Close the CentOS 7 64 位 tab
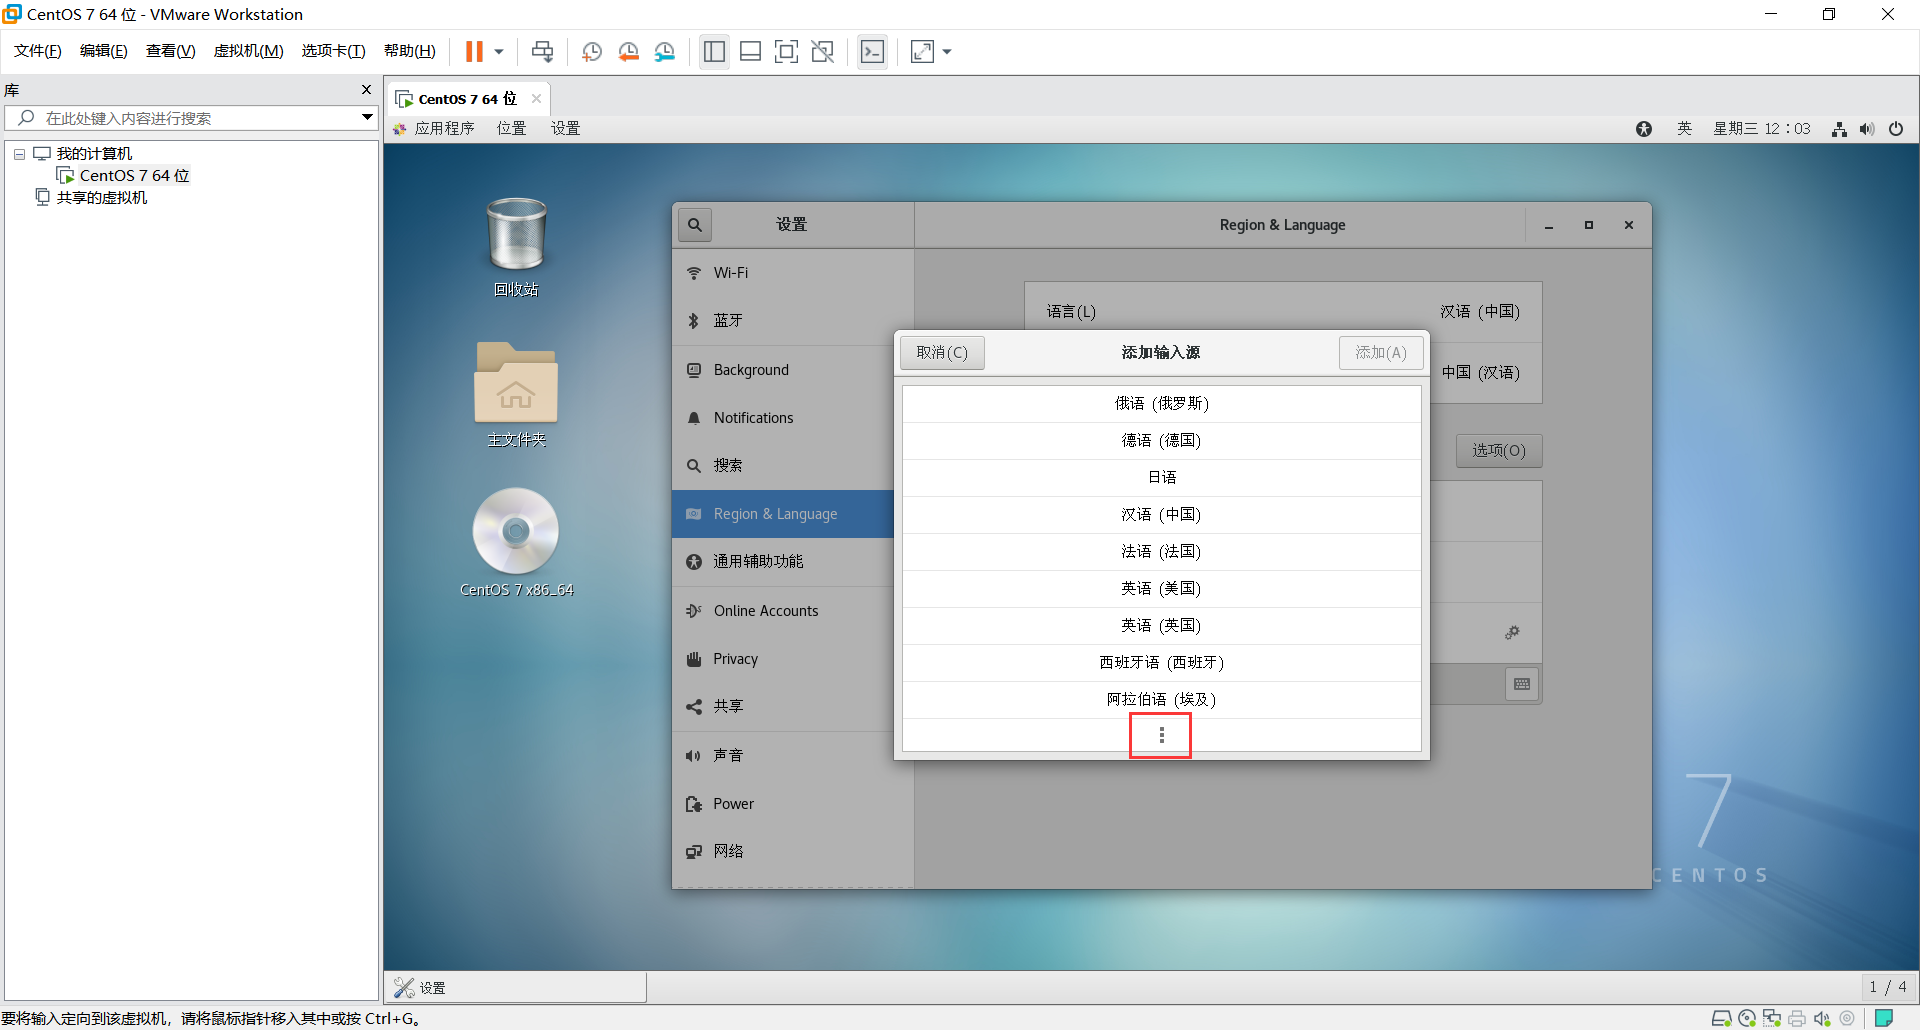The image size is (1920, 1030). (536, 98)
